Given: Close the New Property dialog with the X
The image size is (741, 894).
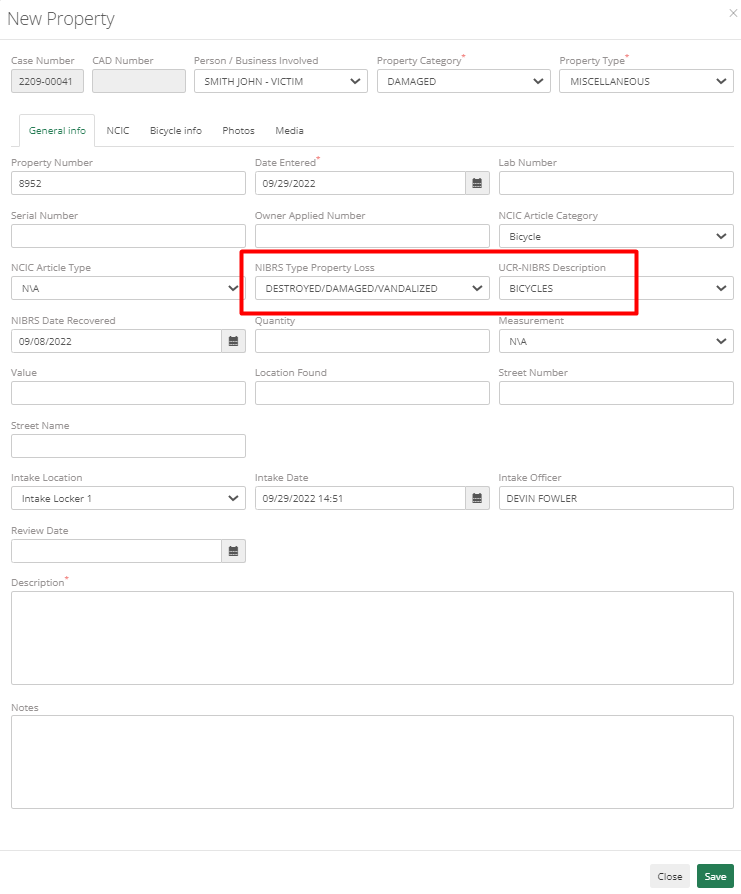Looking at the screenshot, I should point(731,14).
